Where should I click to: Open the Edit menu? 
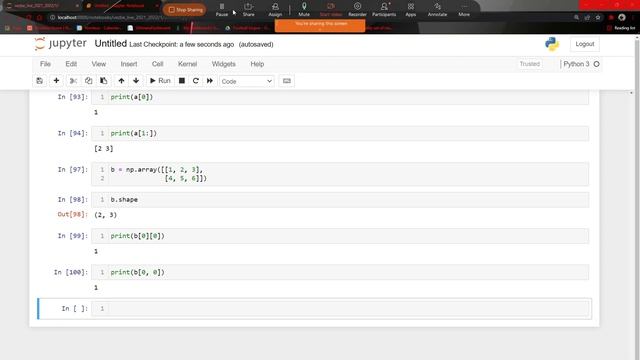(x=71, y=64)
